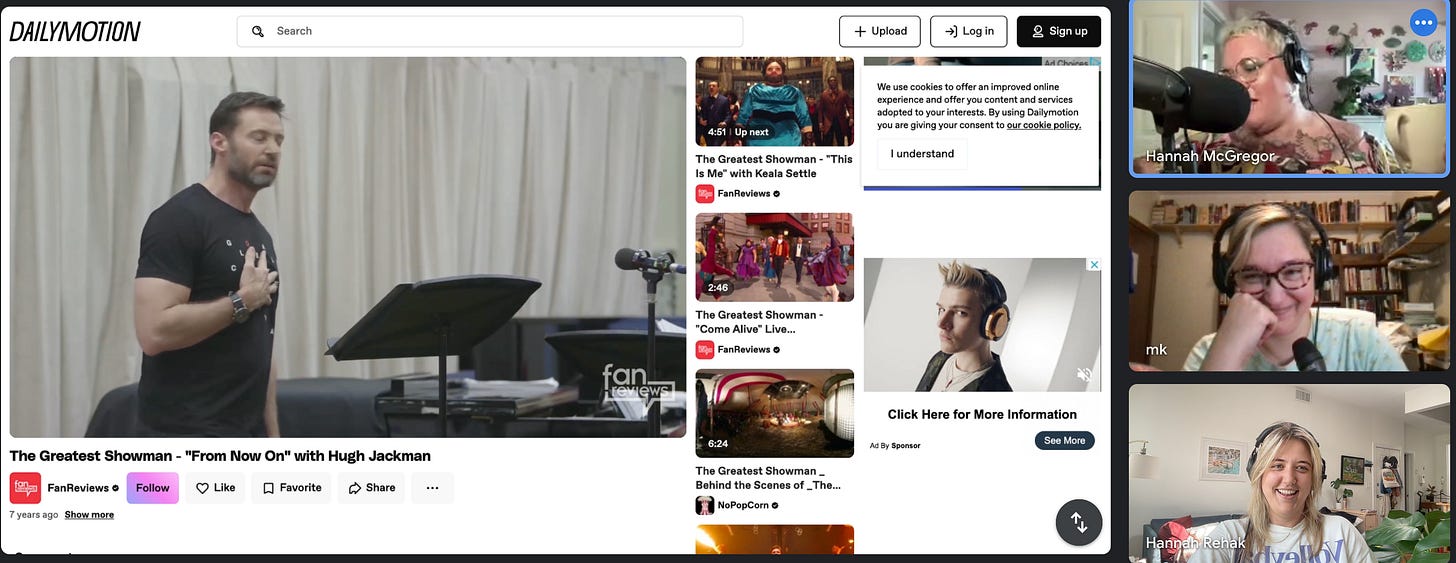
Task: Open "This Is Me" with Keala Settle title
Action: coord(774,166)
